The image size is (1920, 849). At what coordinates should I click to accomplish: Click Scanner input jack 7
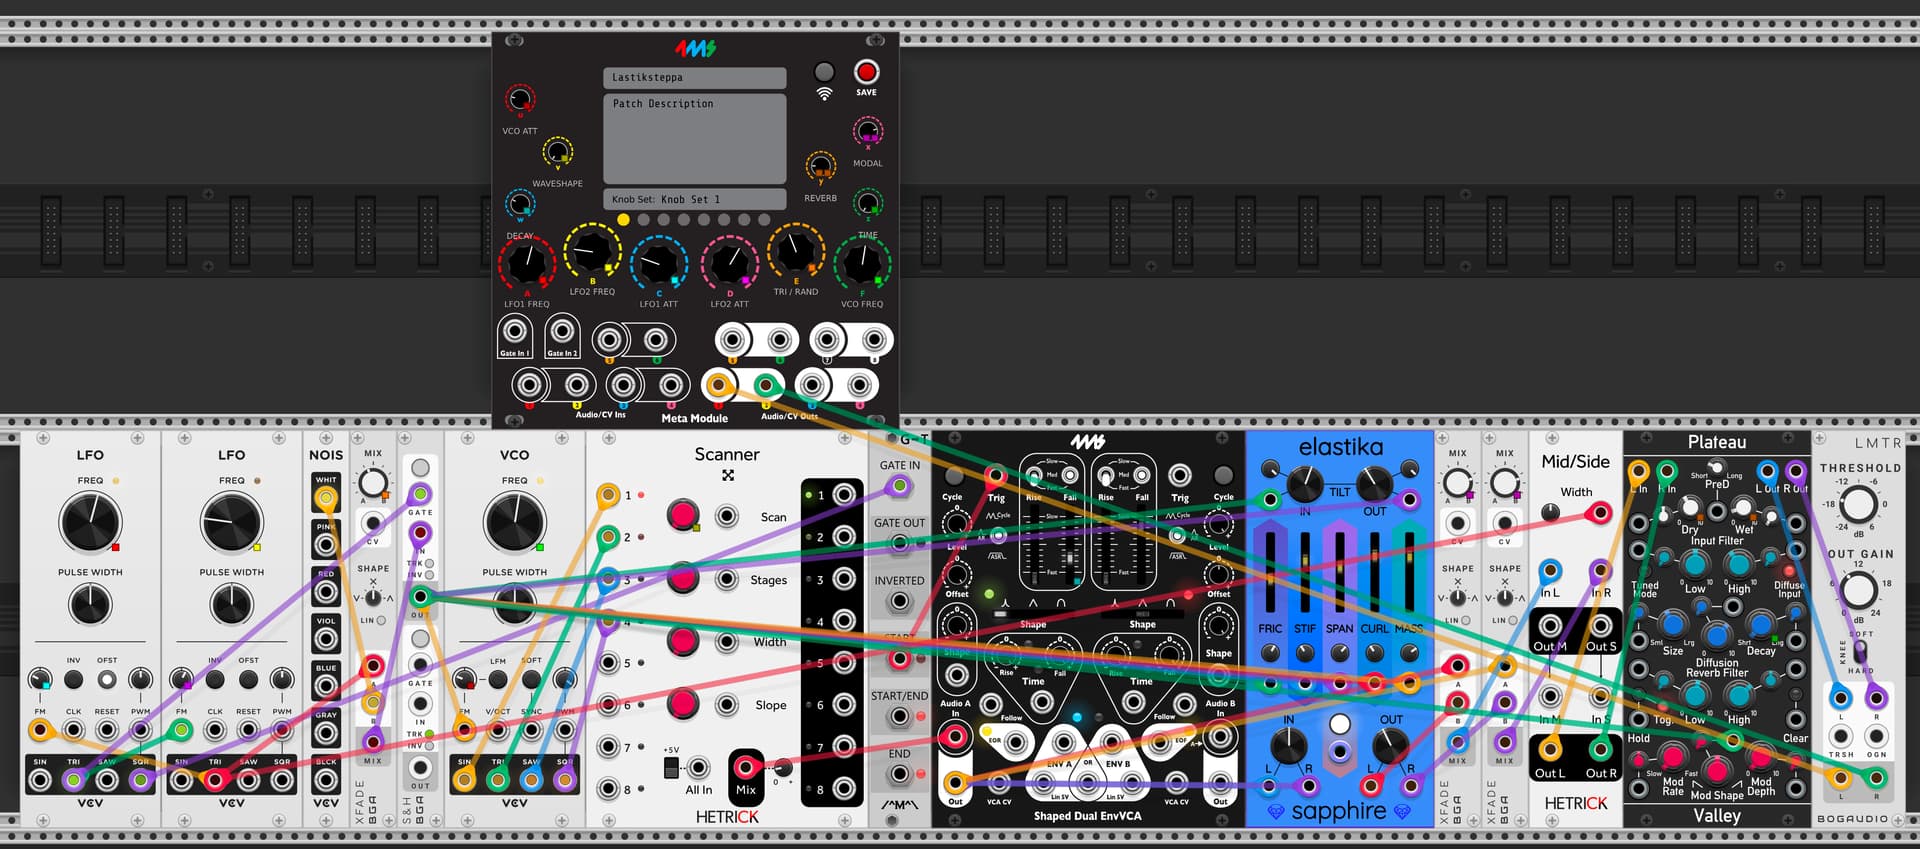coord(608,747)
